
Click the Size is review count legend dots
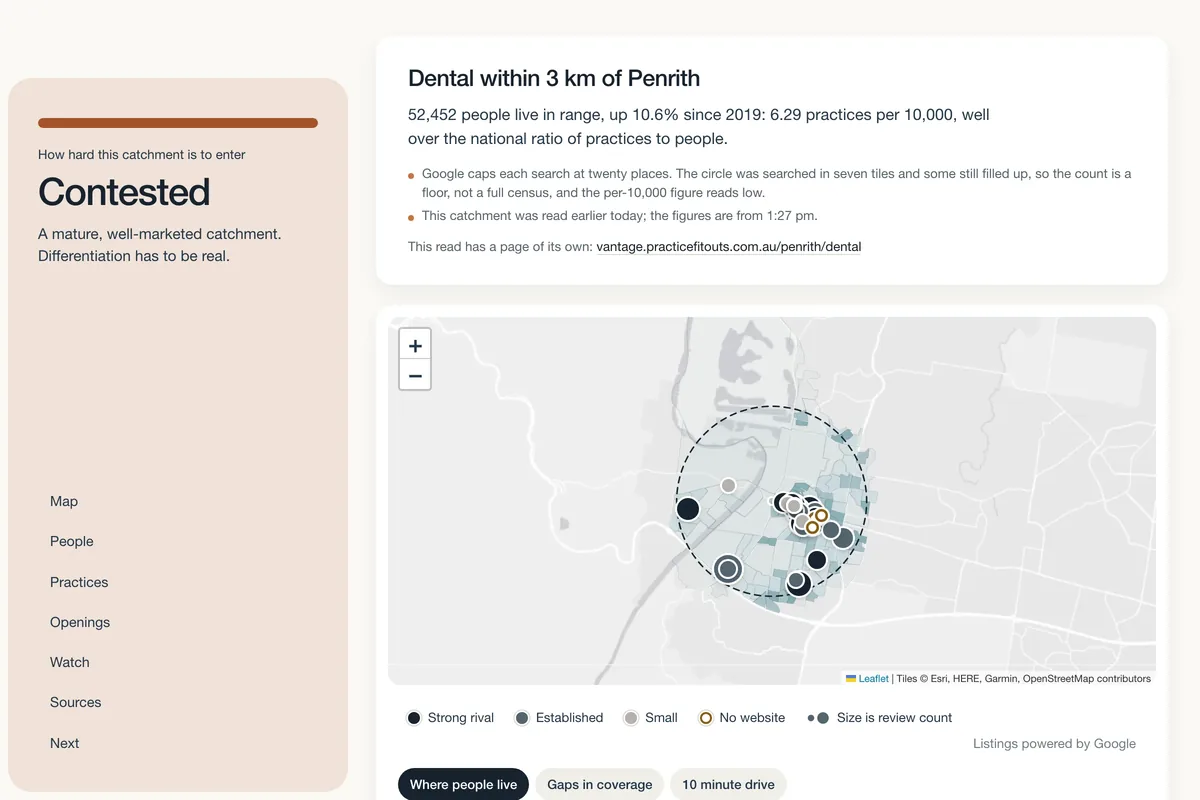click(819, 718)
